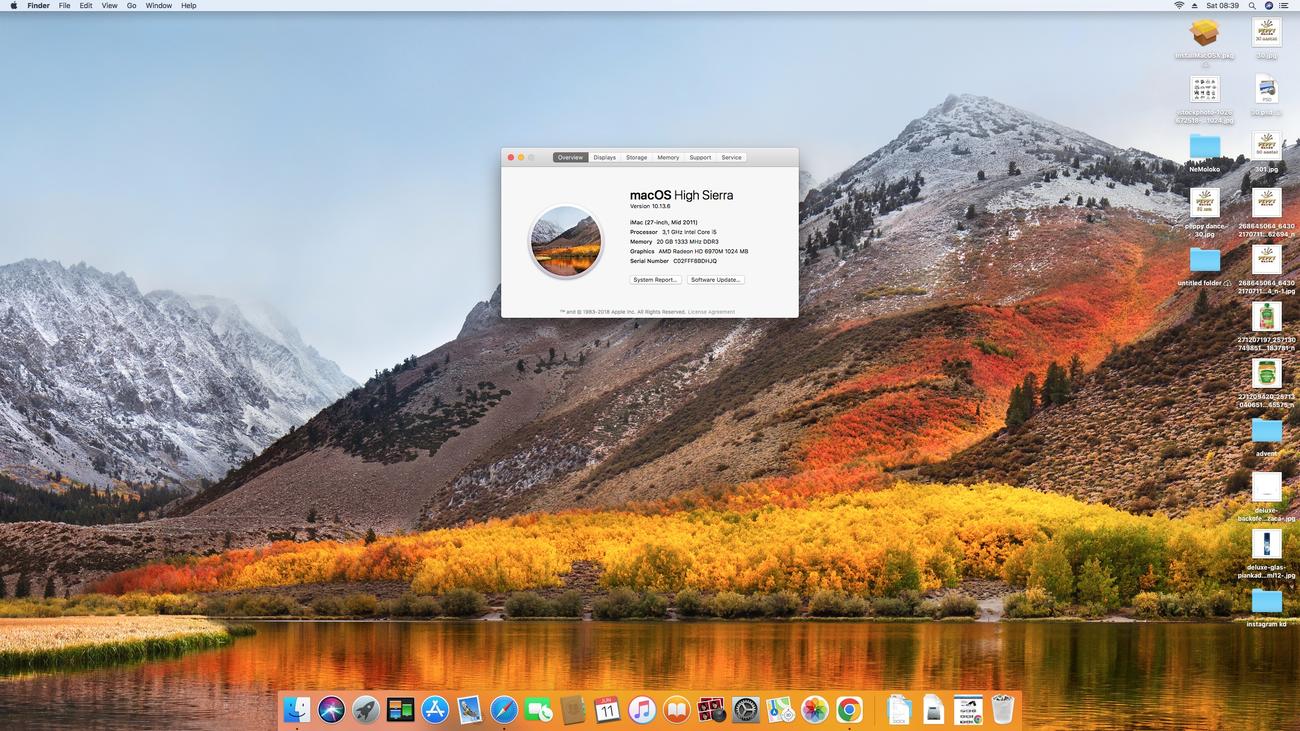Launch Safari compass icon in Dock
1300x731 pixels.
click(x=504, y=710)
